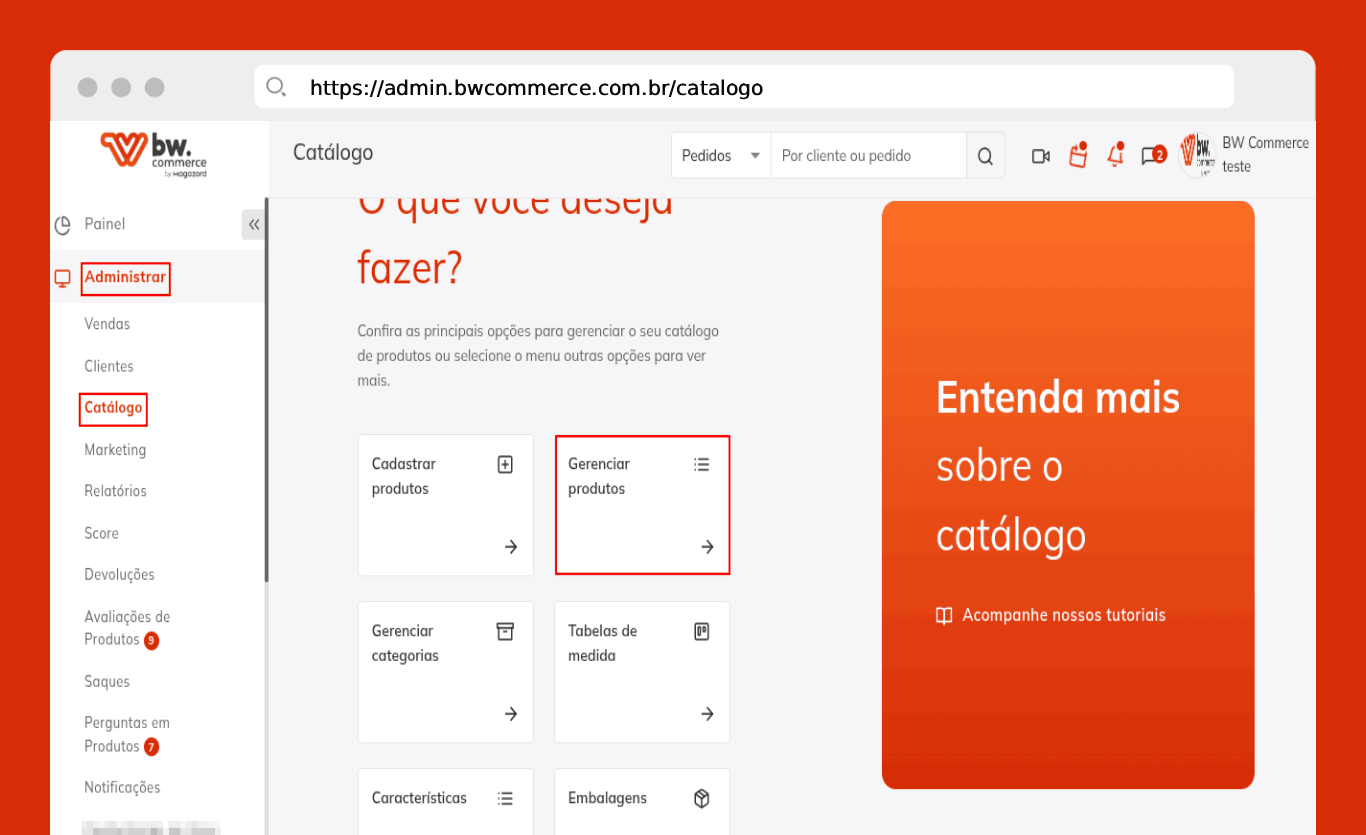Open Perguntas em Produtos
Image resolution: width=1366 pixels, height=835 pixels.
127,734
